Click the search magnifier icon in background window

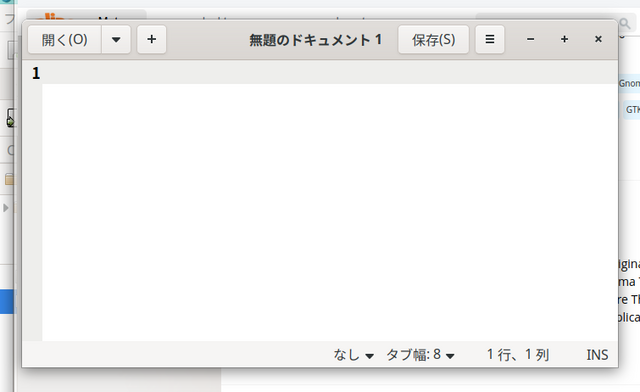(625, 24)
